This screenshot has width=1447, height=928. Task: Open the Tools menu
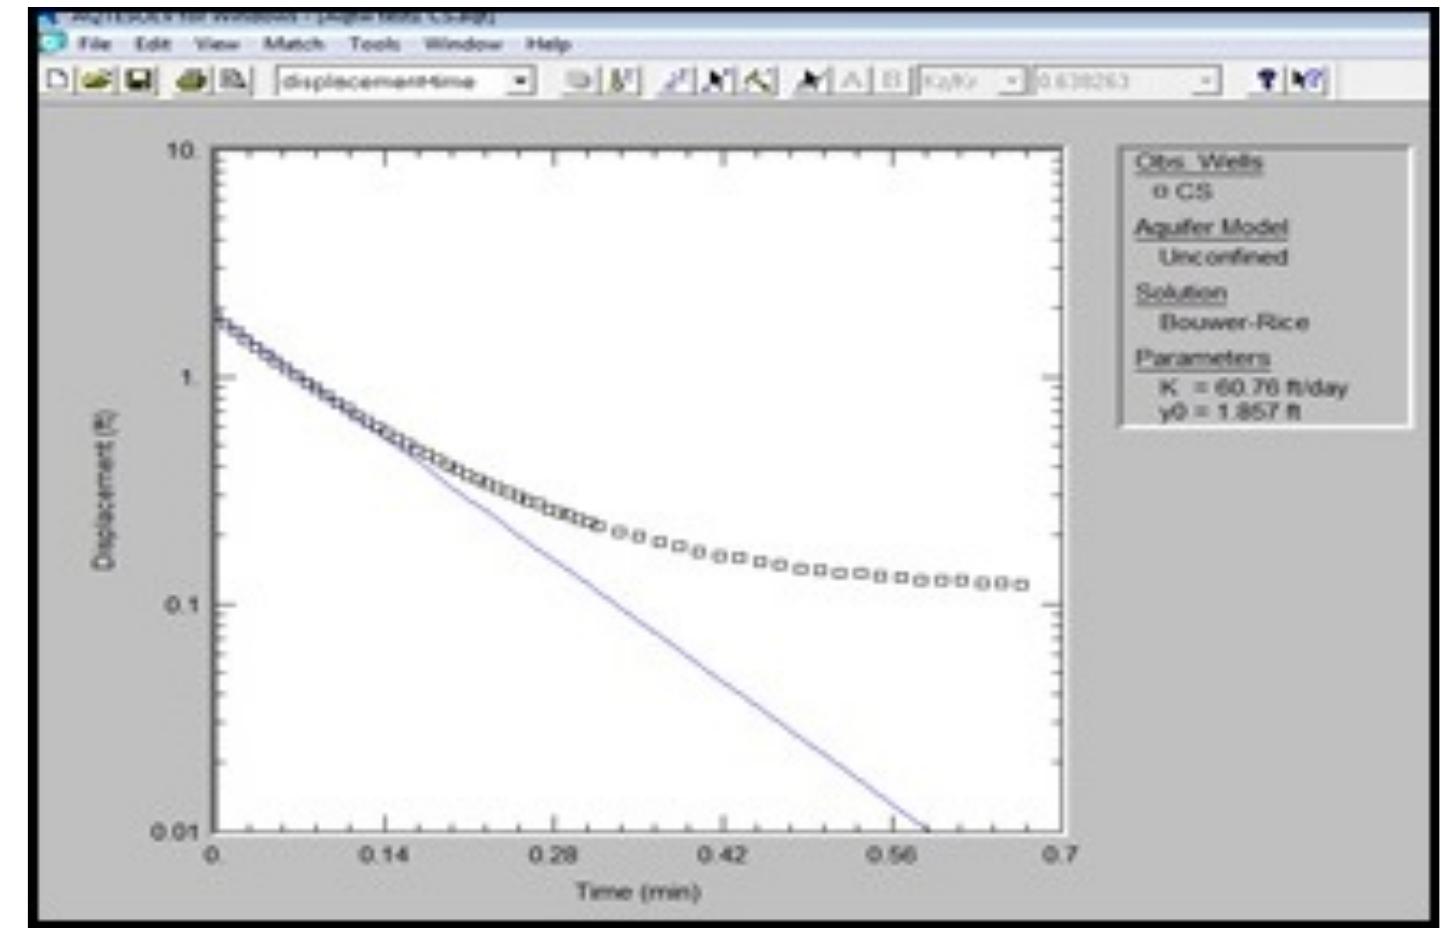(374, 44)
